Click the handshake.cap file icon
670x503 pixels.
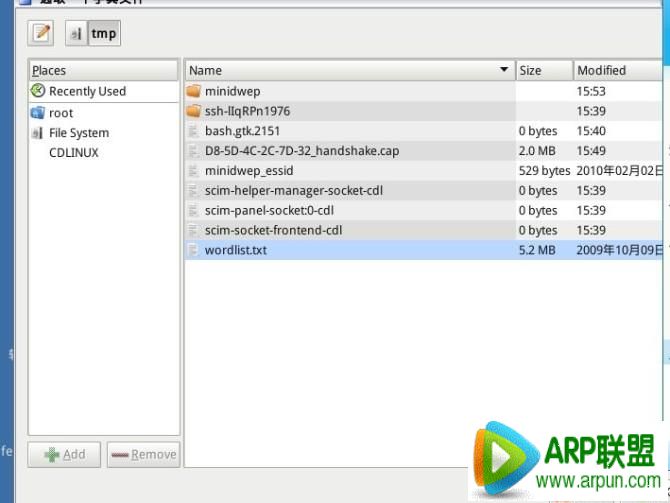click(193, 150)
